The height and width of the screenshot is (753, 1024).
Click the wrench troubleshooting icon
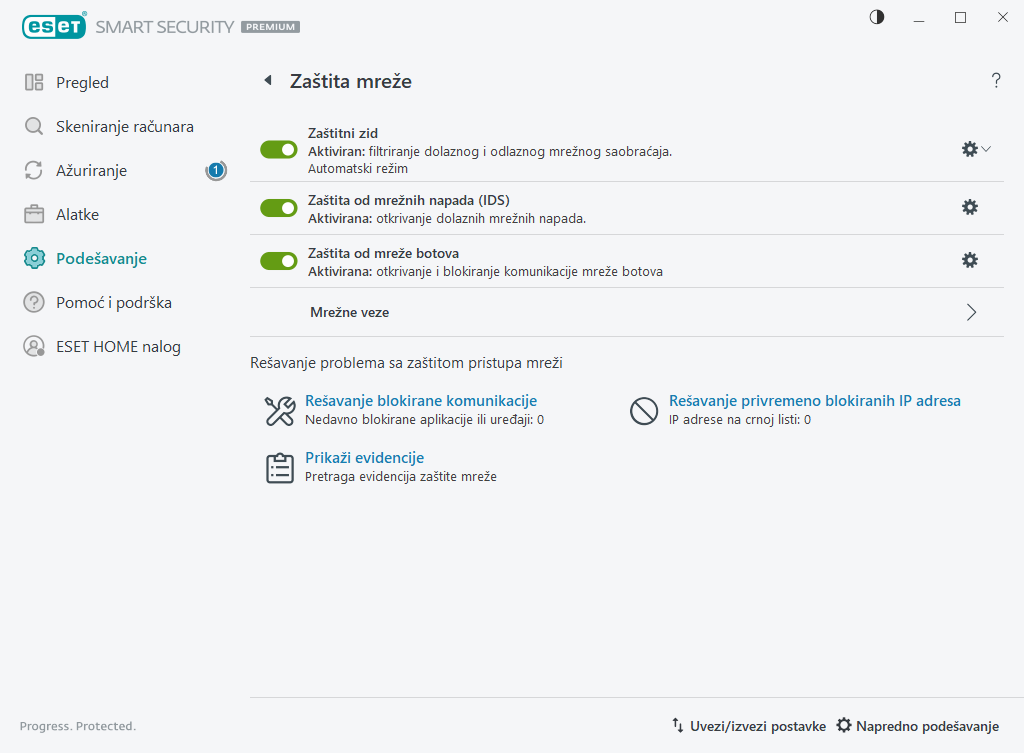click(x=279, y=411)
